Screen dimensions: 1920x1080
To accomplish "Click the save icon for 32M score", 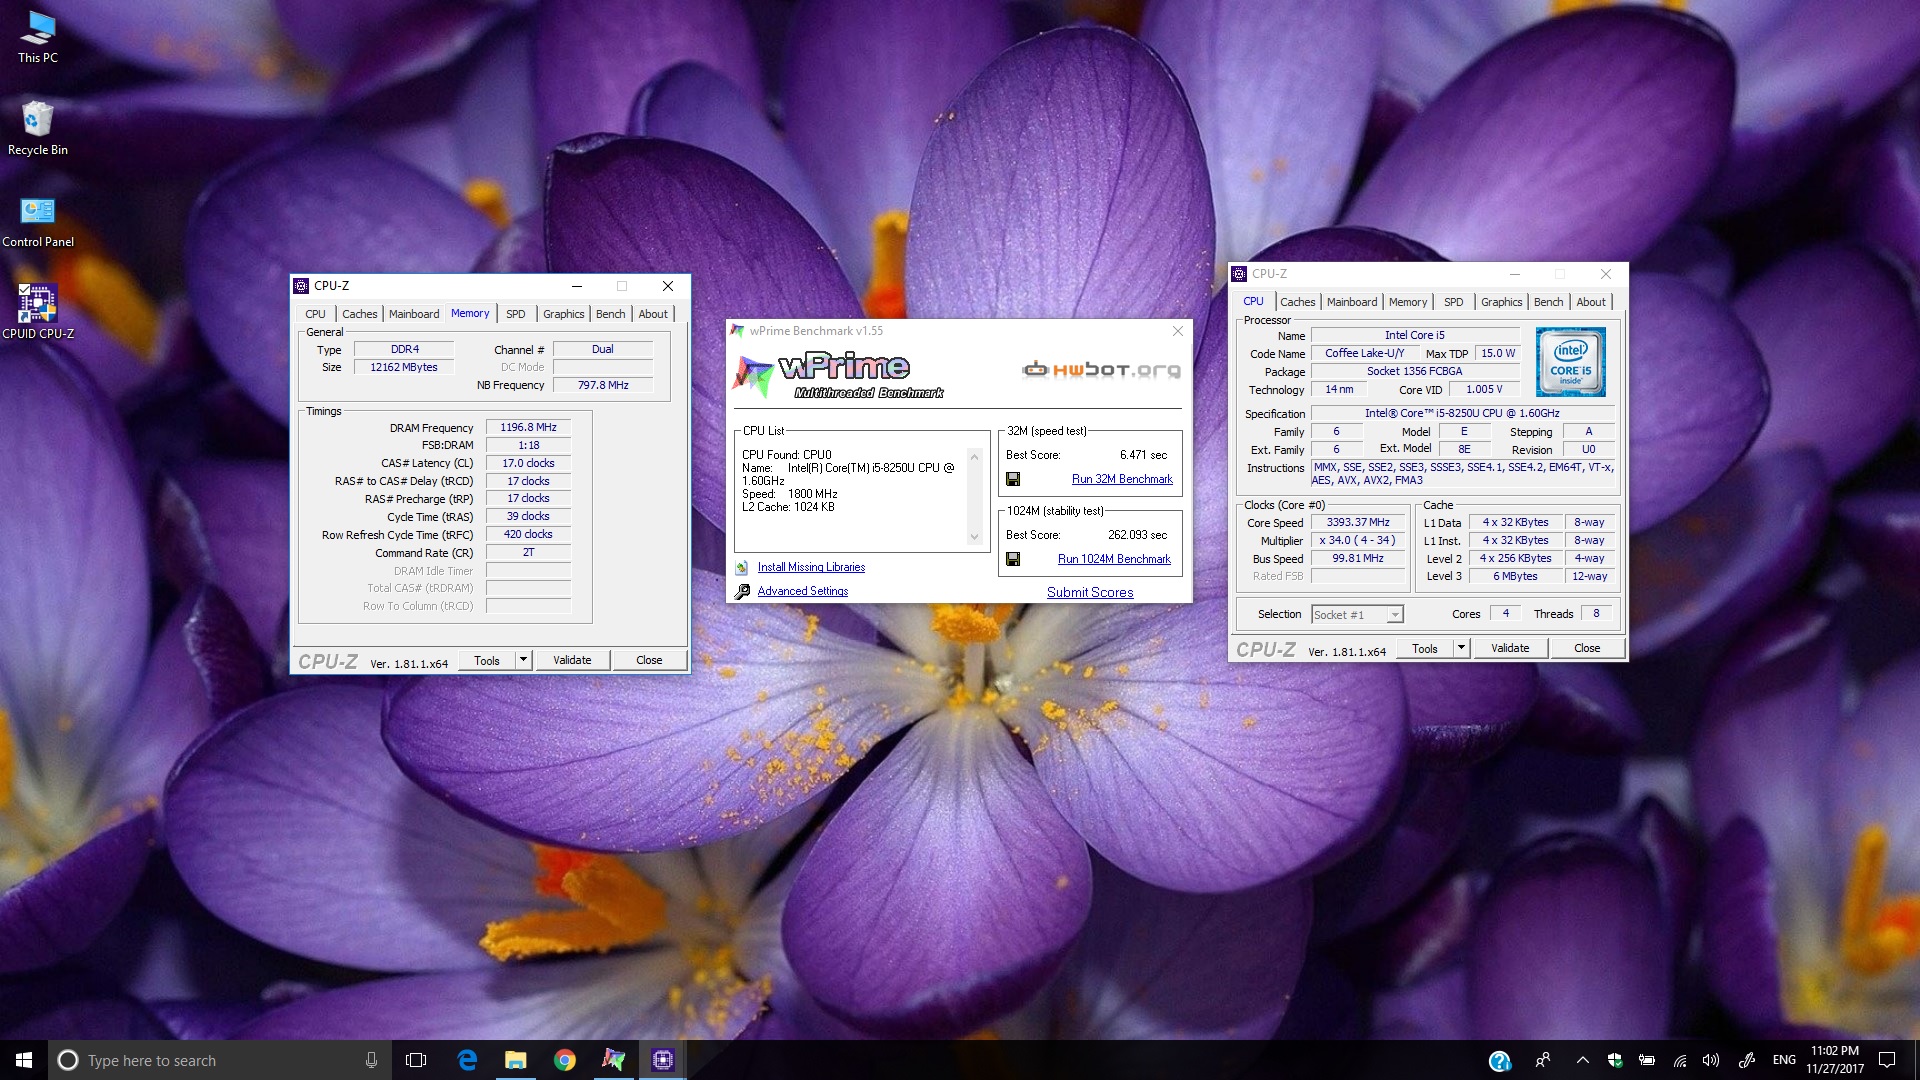I will tap(1013, 479).
